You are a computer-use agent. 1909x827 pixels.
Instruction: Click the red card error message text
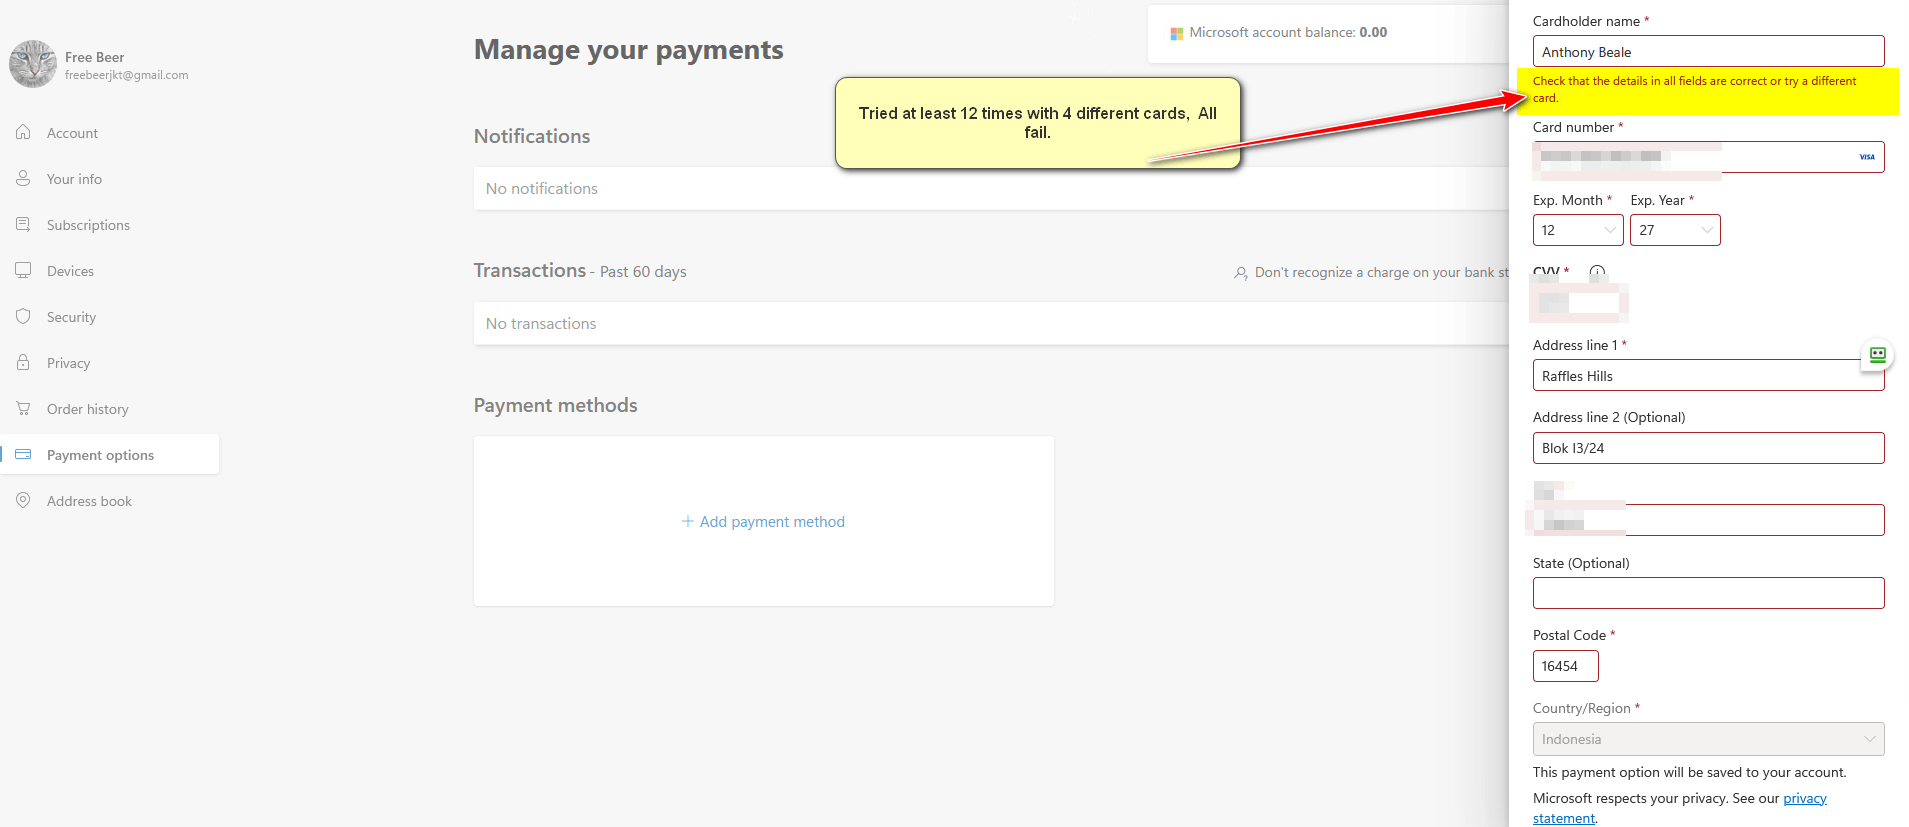[1694, 89]
